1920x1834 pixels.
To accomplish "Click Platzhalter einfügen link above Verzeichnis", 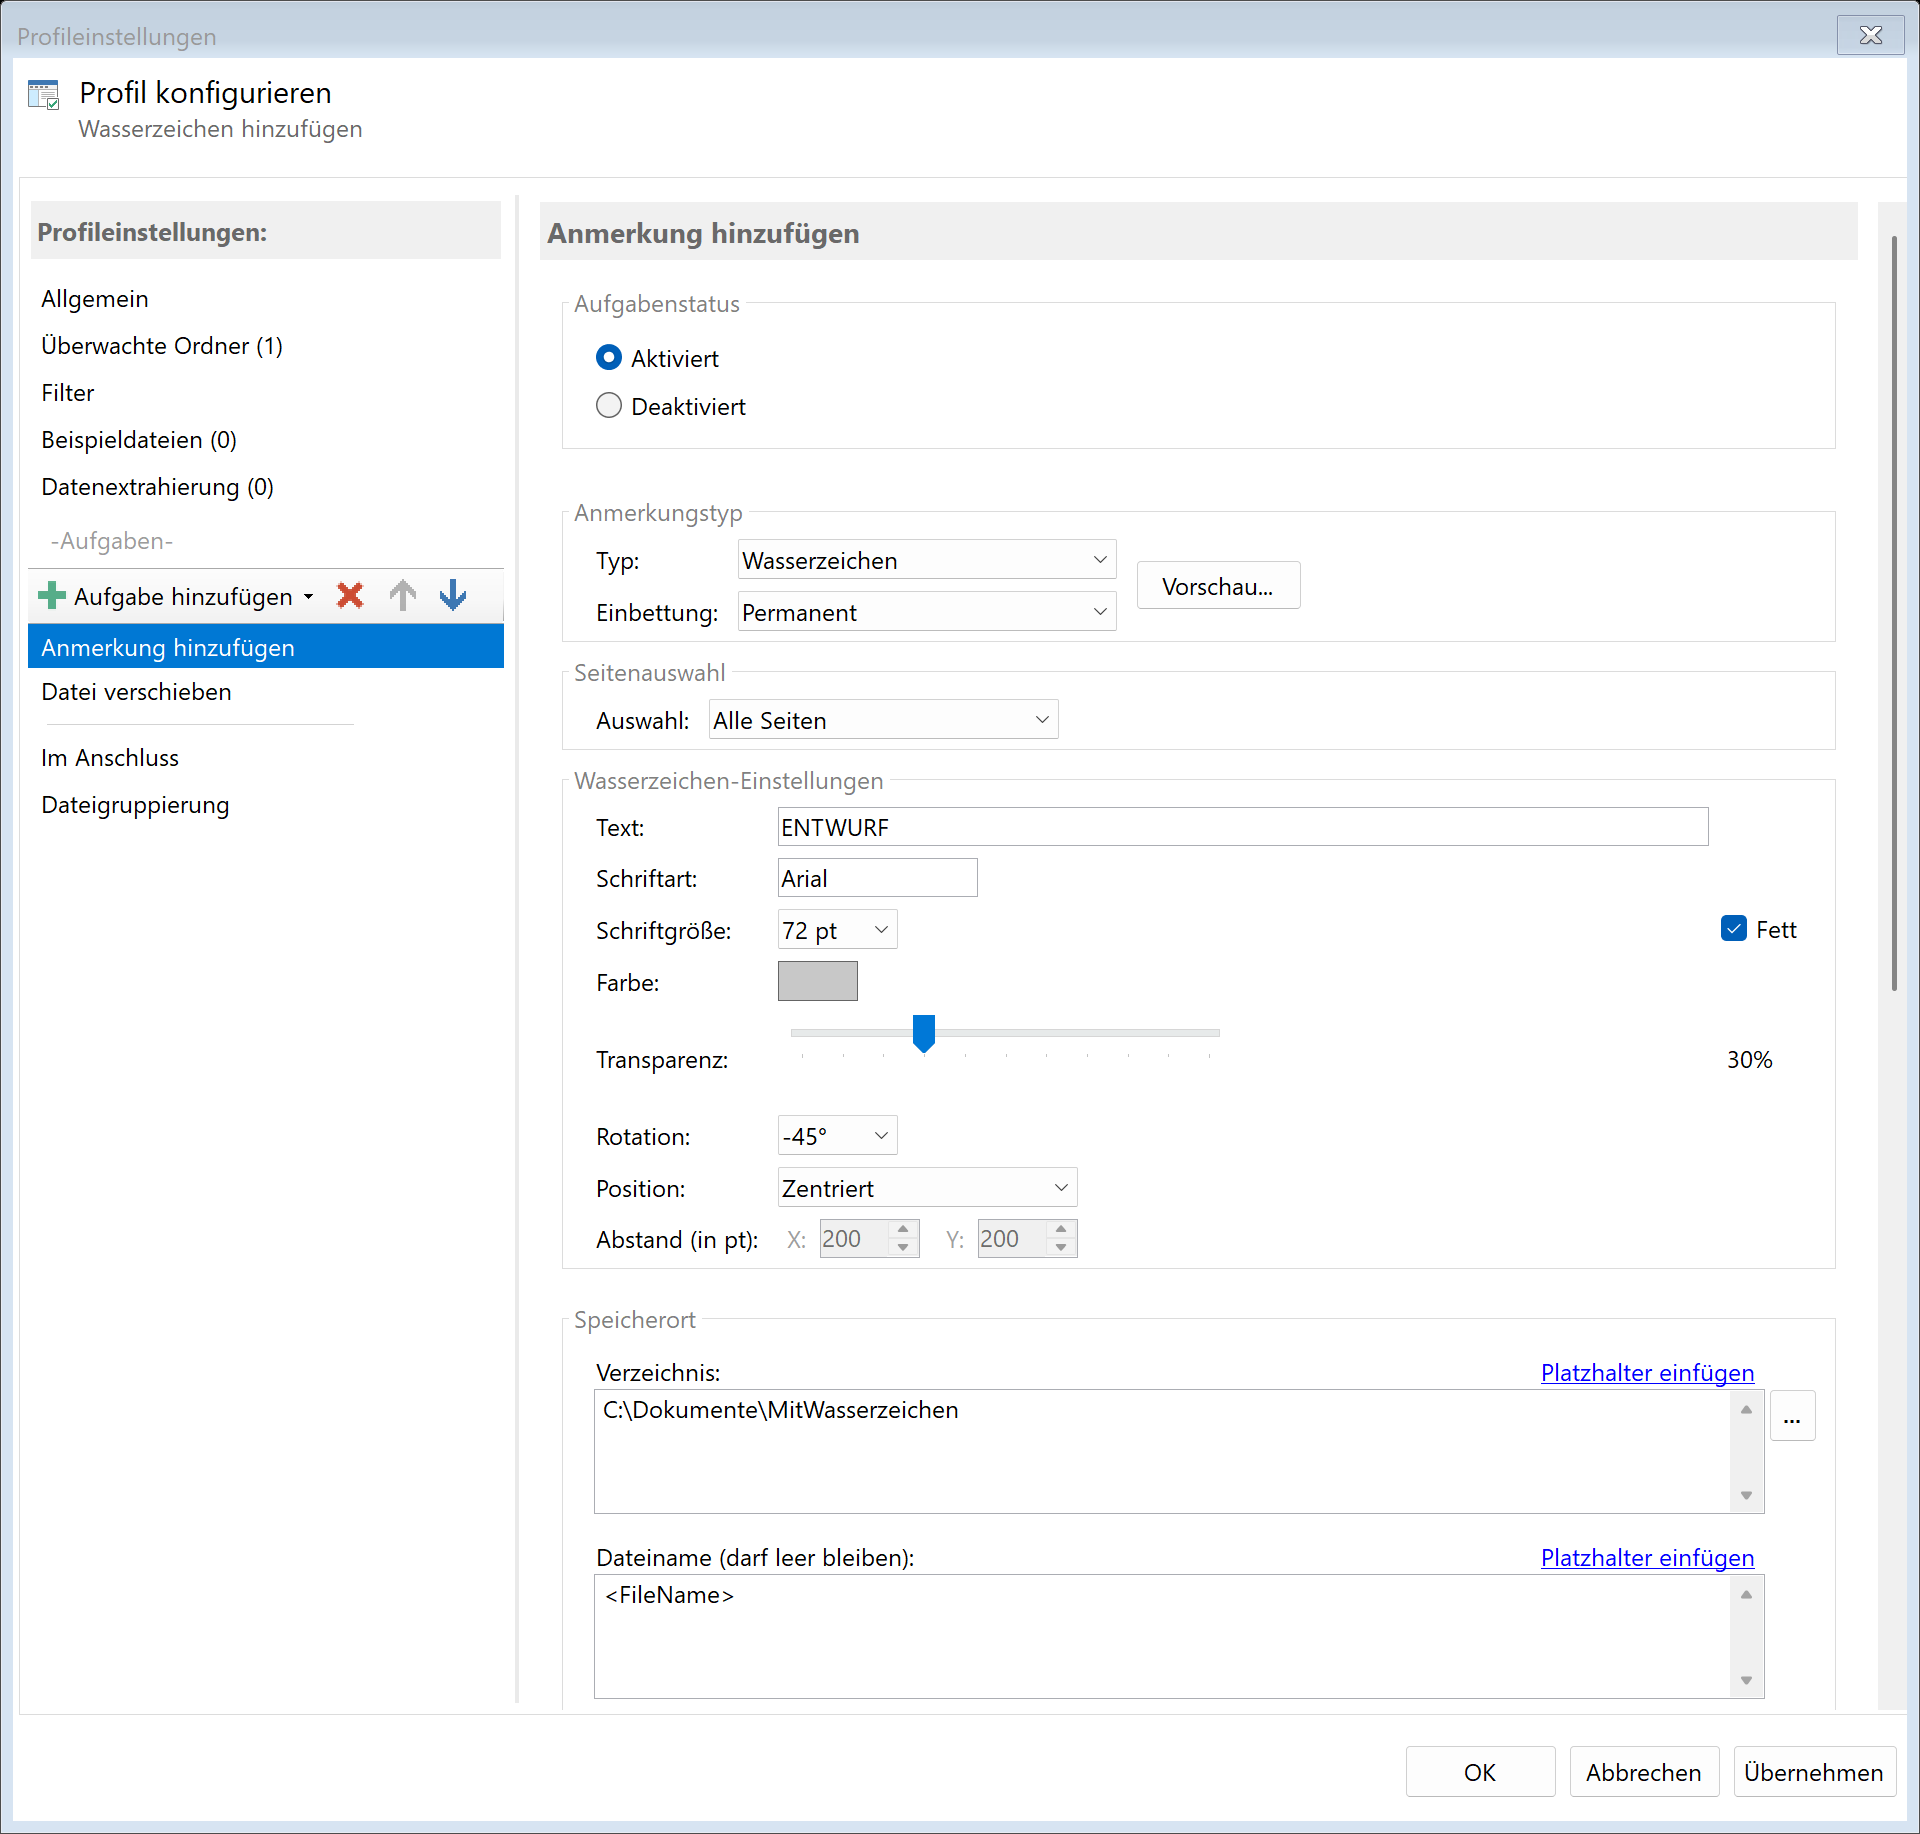I will coord(1646,1372).
